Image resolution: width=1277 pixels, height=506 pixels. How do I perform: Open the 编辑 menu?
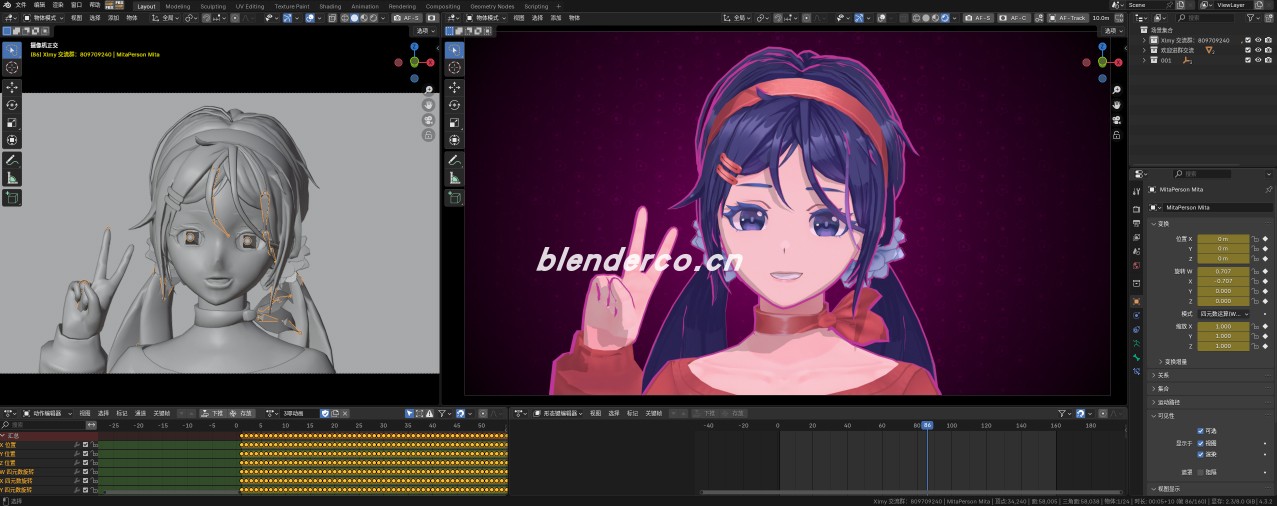pyautogui.click(x=40, y=5)
